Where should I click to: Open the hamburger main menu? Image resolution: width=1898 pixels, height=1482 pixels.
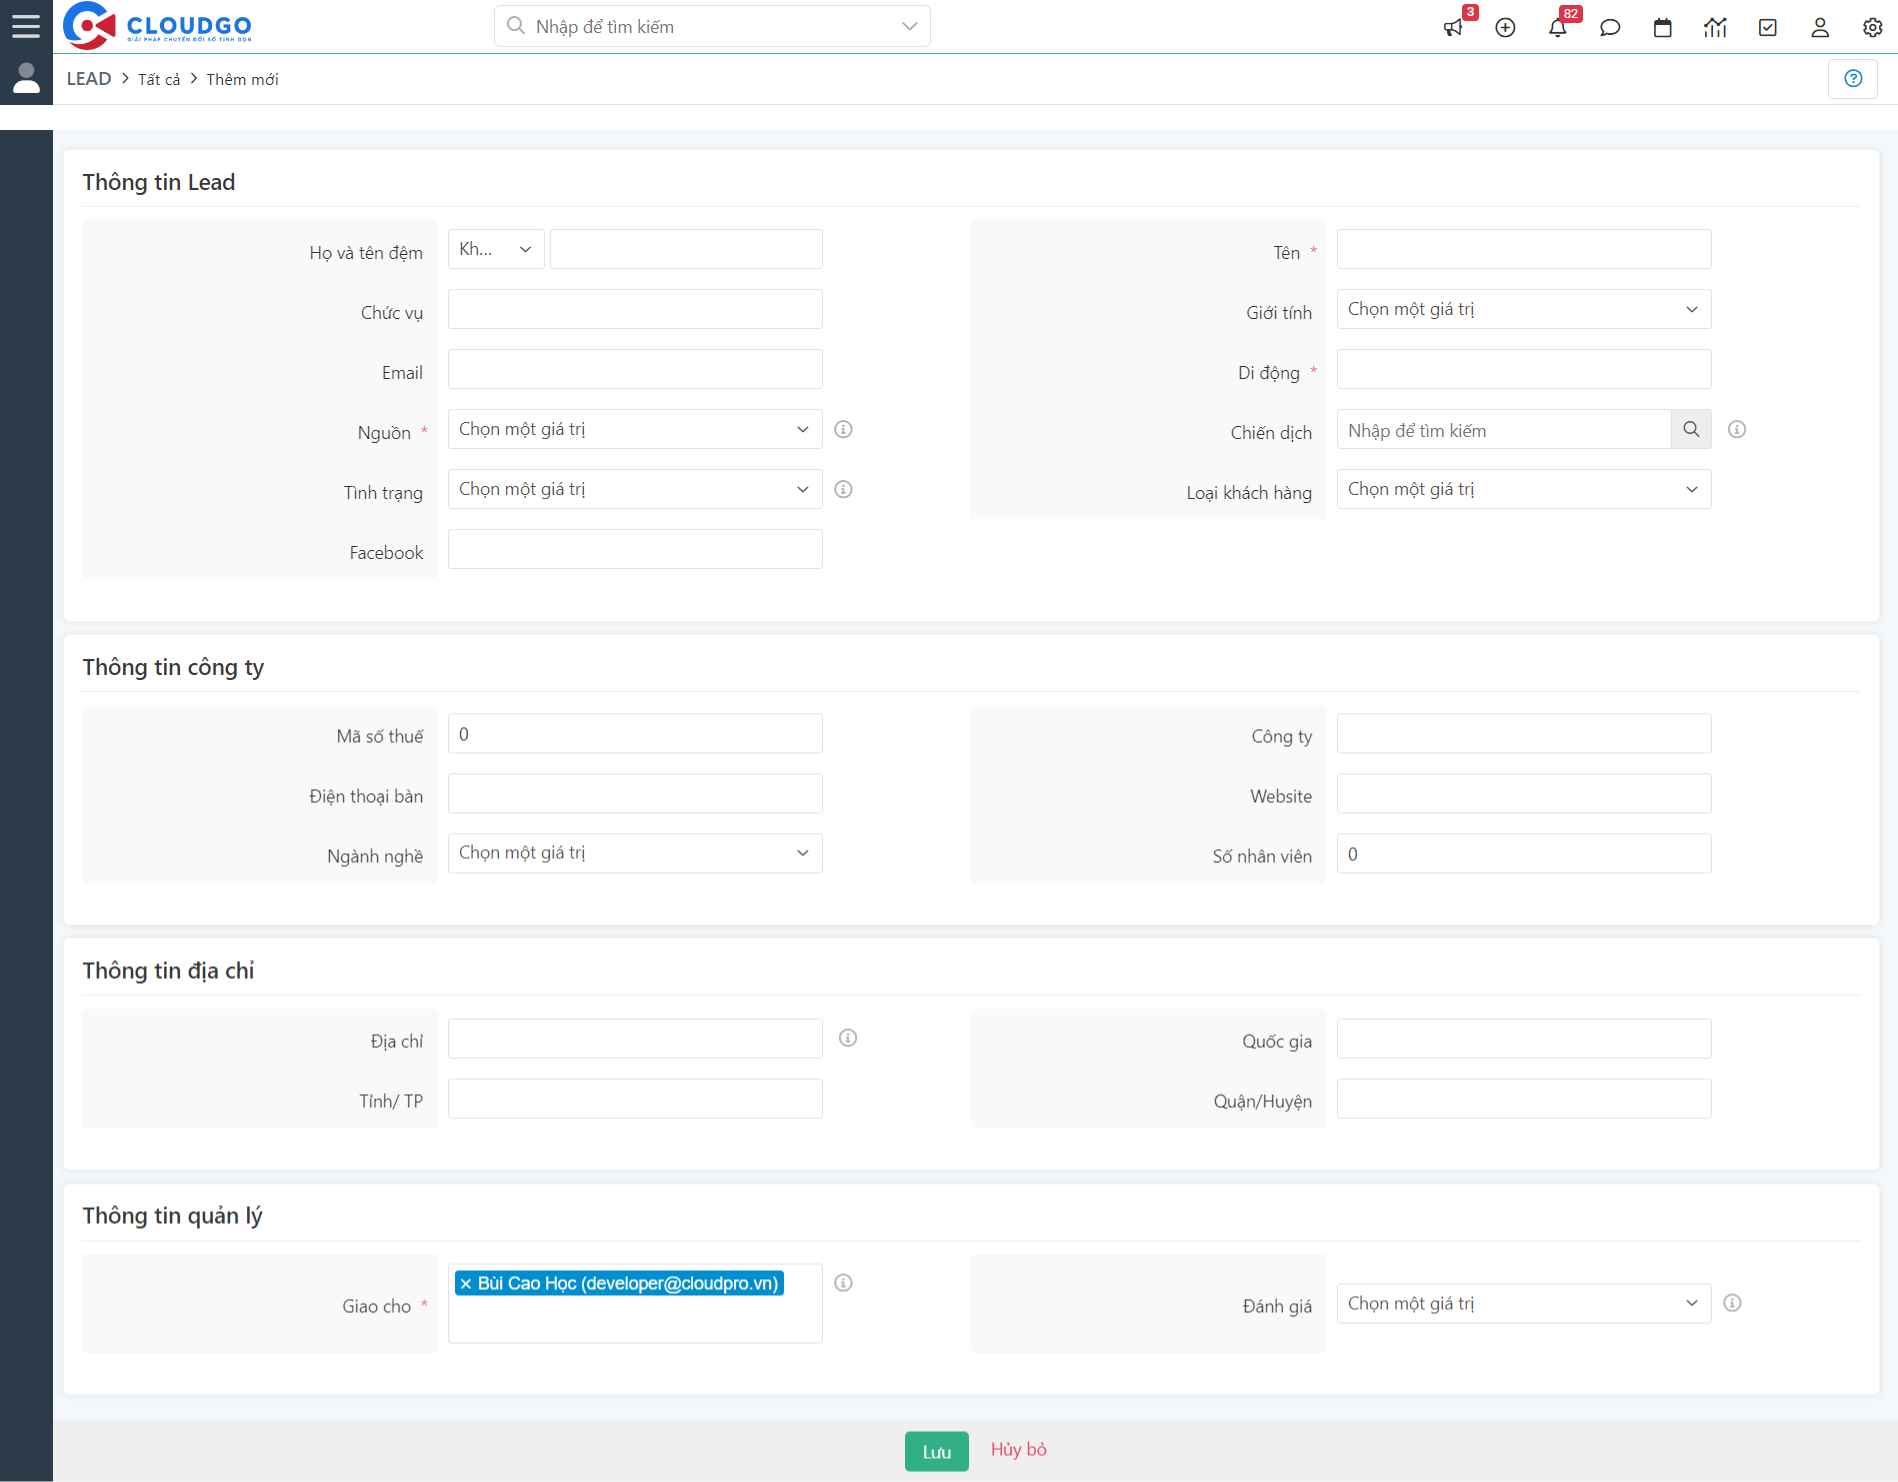pyautogui.click(x=26, y=26)
